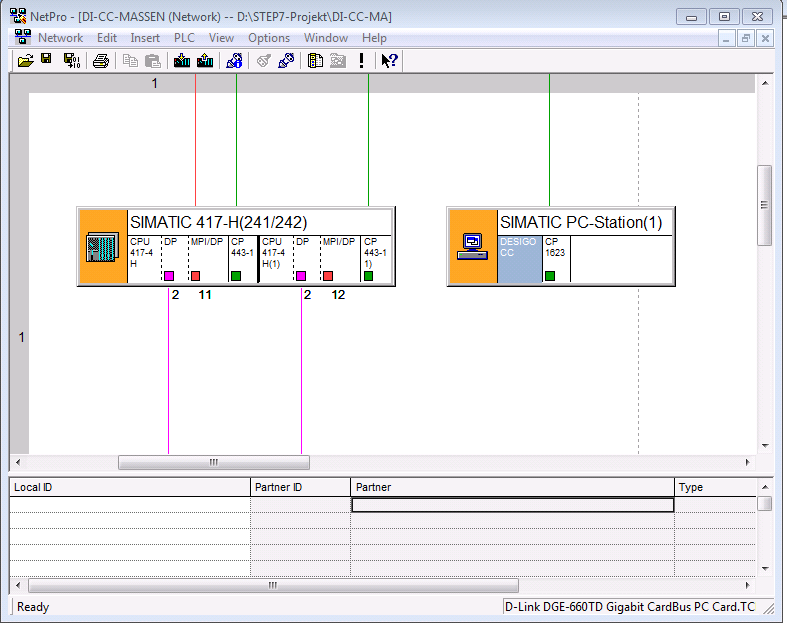Click the exclamation mark toolbar icon
787x623 pixels.
361,61
